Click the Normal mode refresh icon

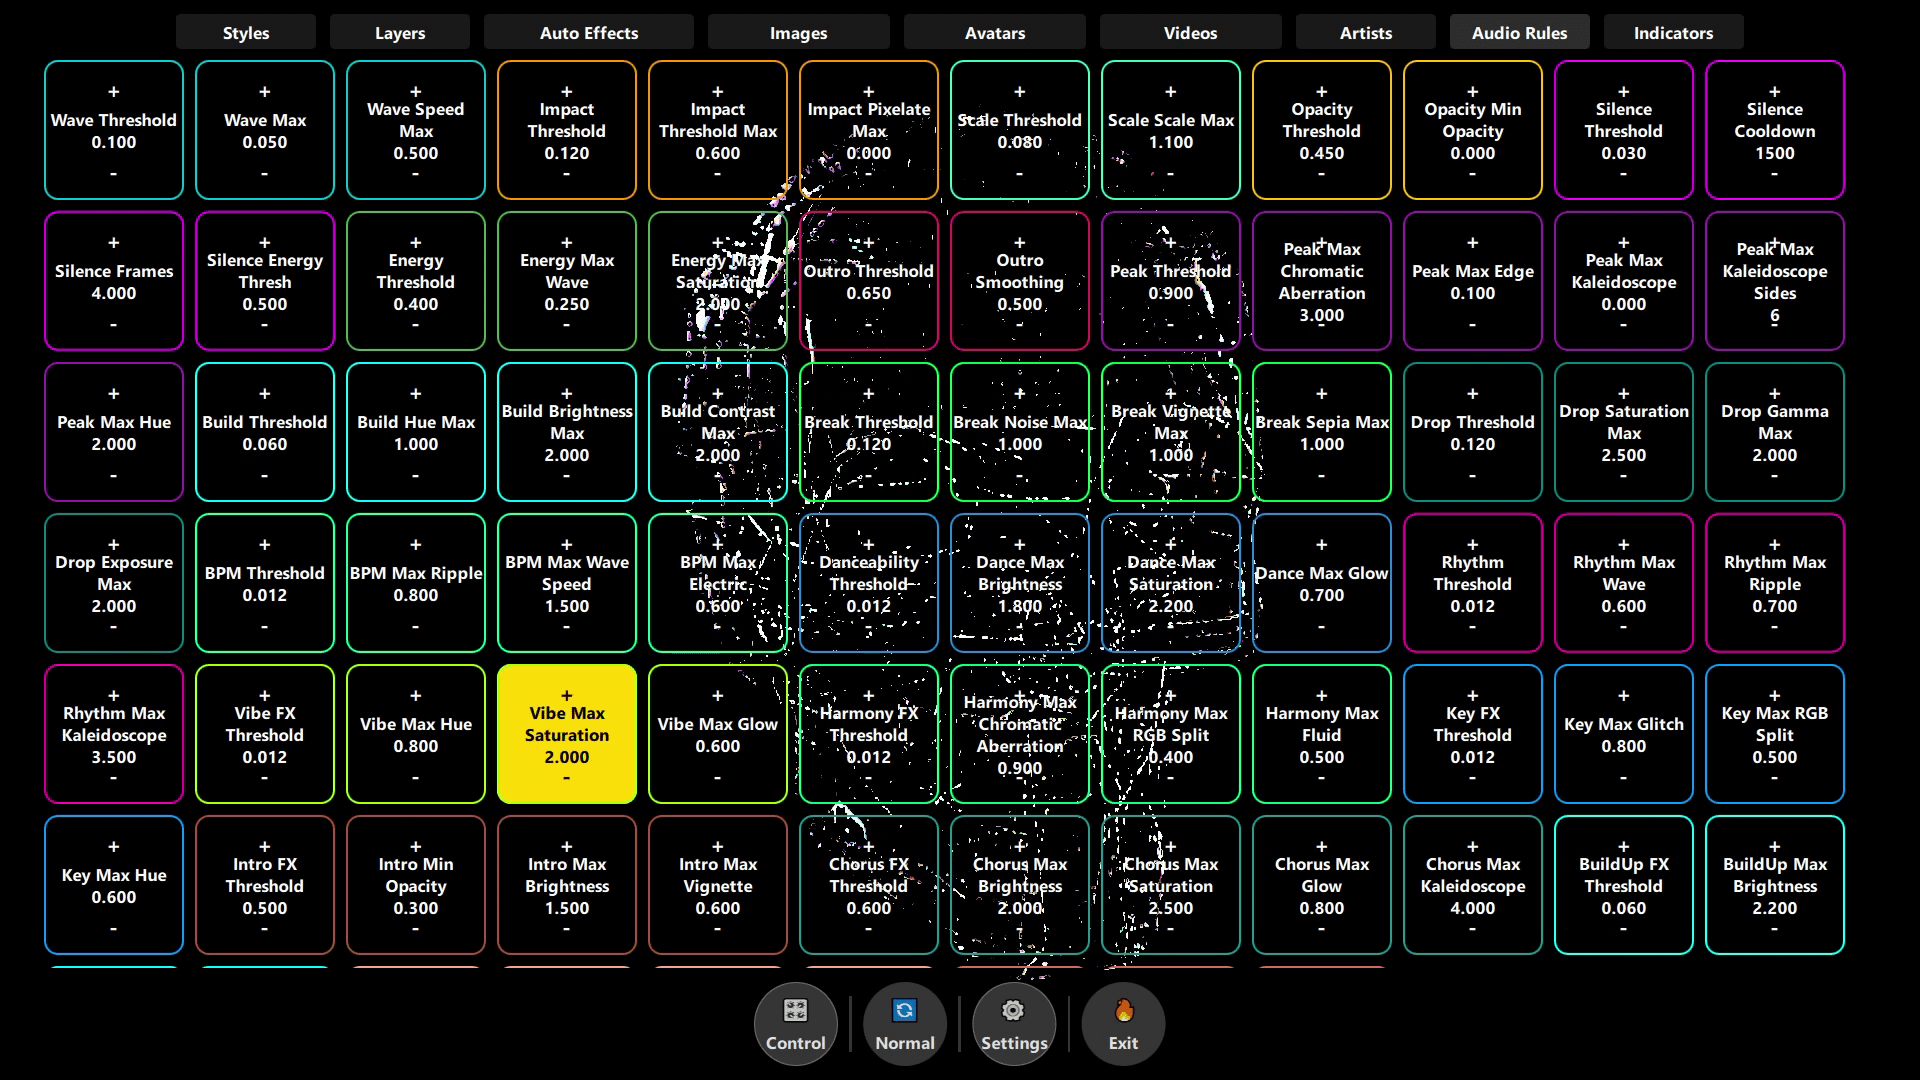coord(904,1011)
